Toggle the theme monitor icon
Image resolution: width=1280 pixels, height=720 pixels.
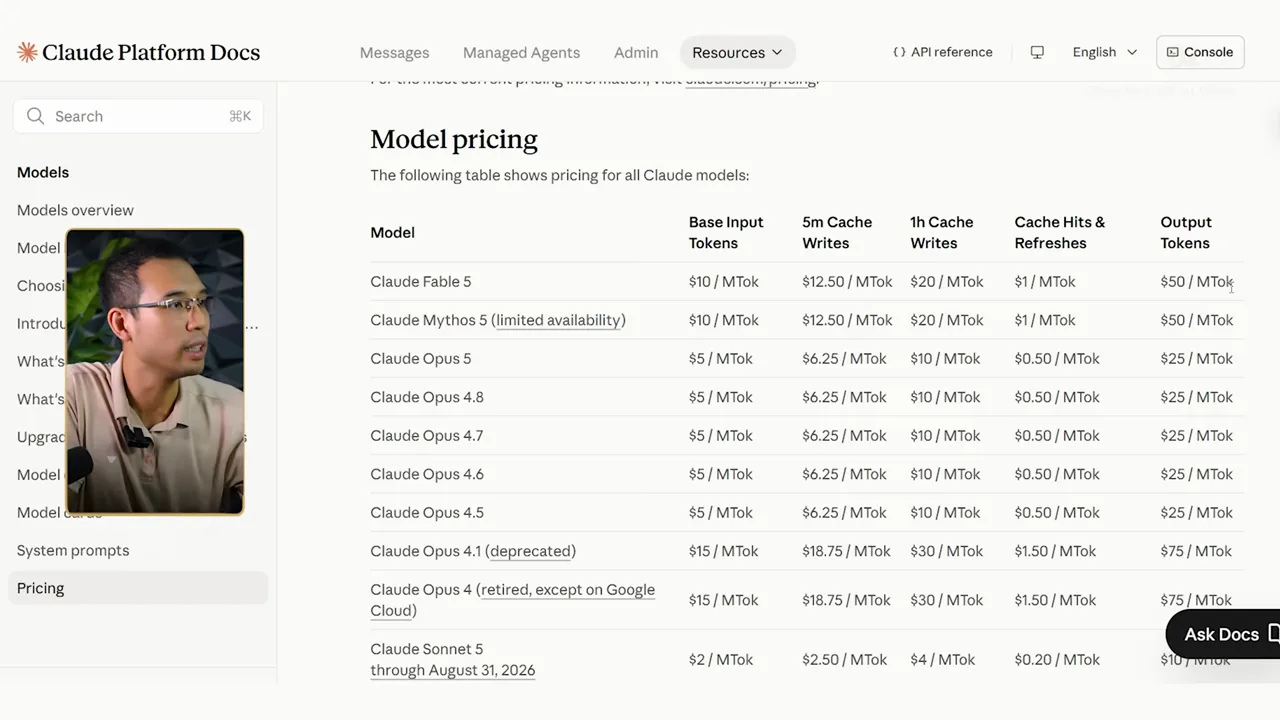tap(1037, 52)
